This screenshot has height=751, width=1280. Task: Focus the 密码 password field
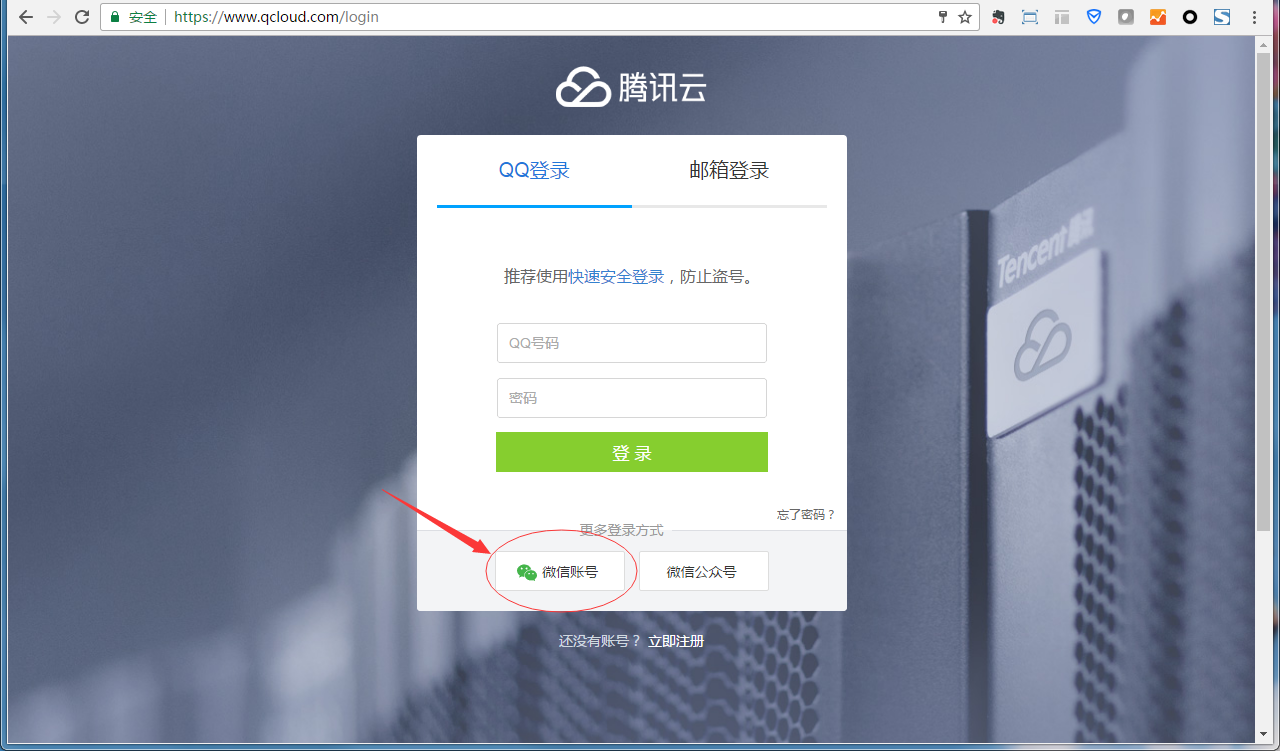tap(632, 398)
